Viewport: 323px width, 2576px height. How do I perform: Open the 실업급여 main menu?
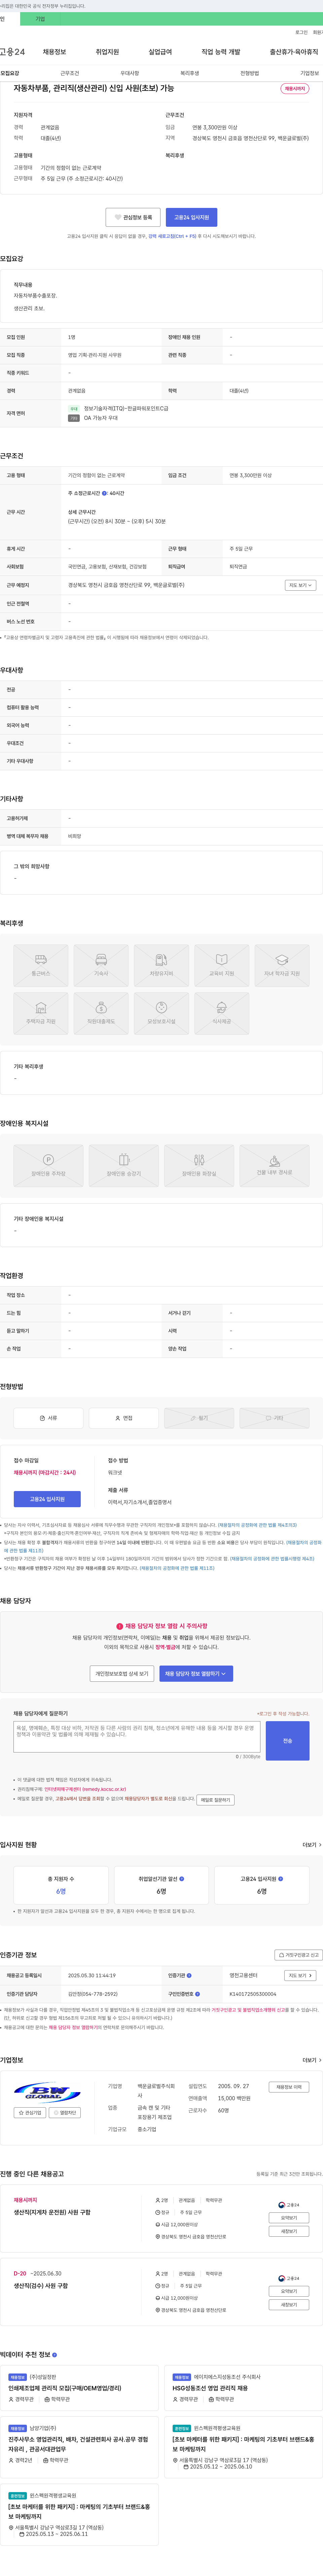point(160,52)
